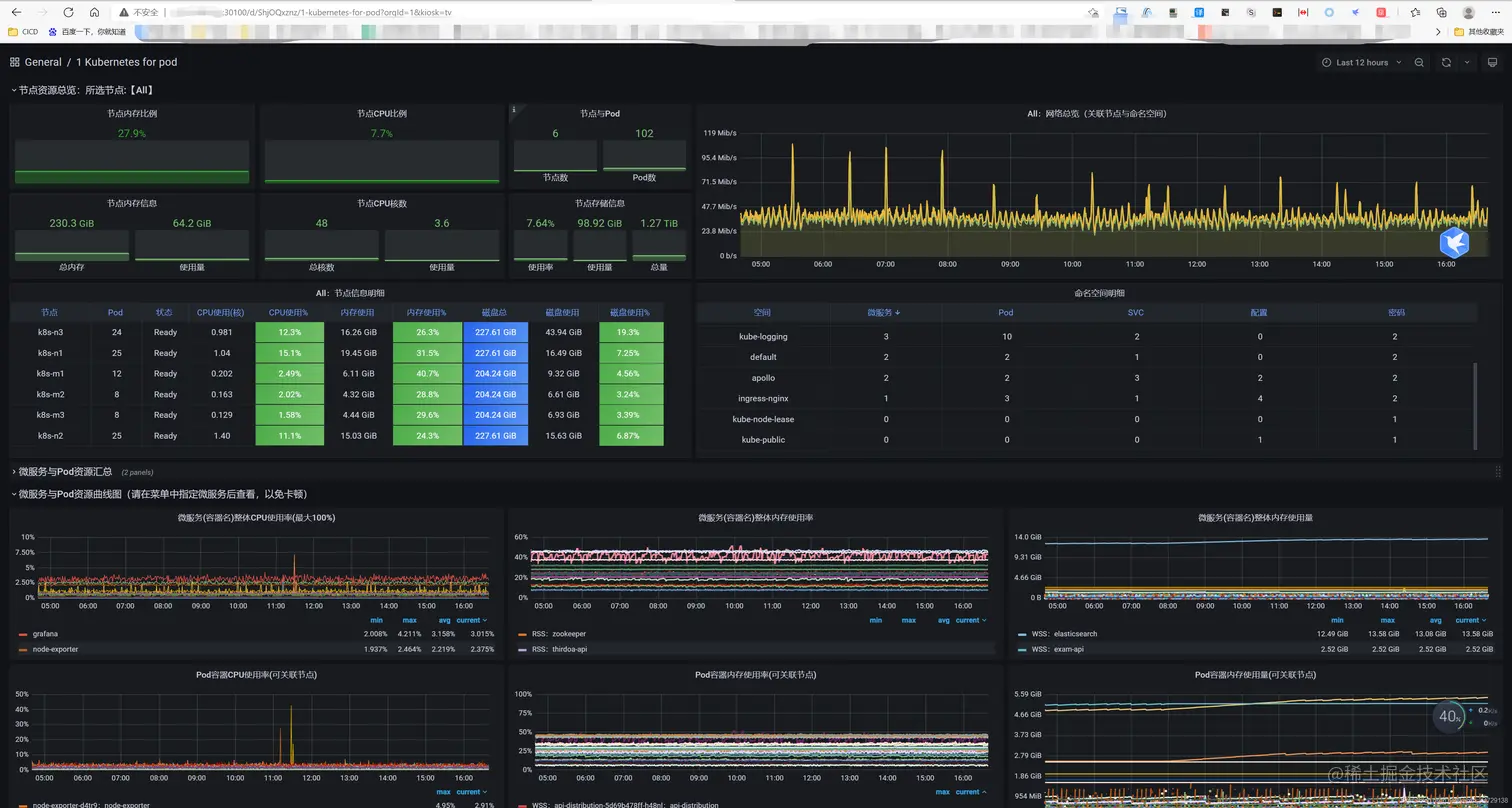Open 节点存储信息 panel title menu
The image size is (1512, 808).
(x=600, y=204)
